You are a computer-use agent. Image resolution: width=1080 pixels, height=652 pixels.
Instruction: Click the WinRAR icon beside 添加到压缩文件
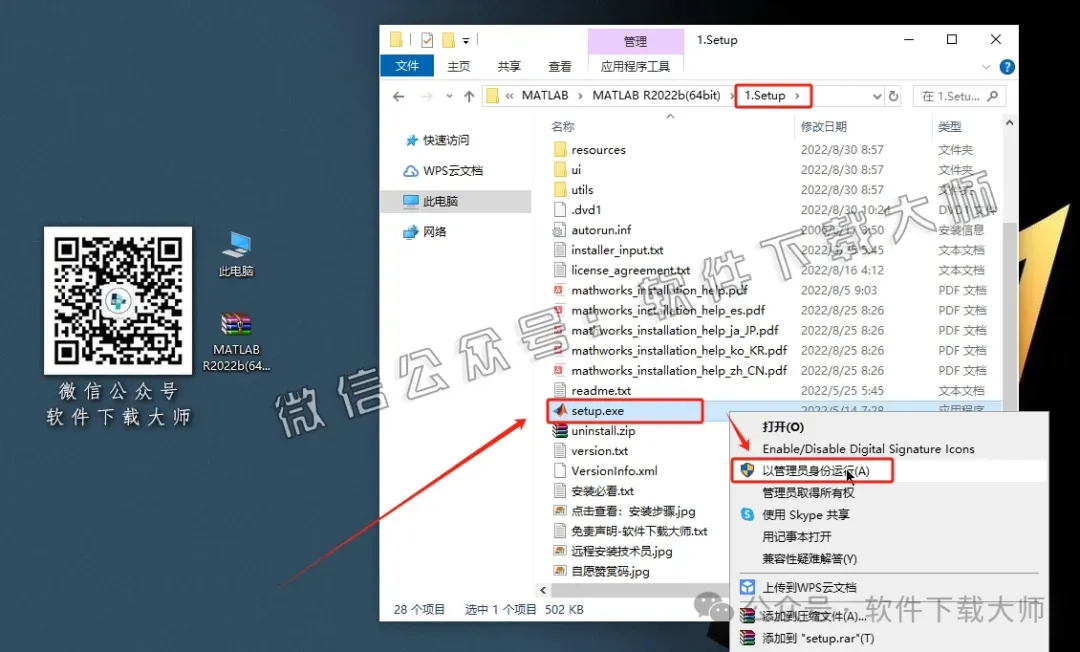click(x=747, y=616)
